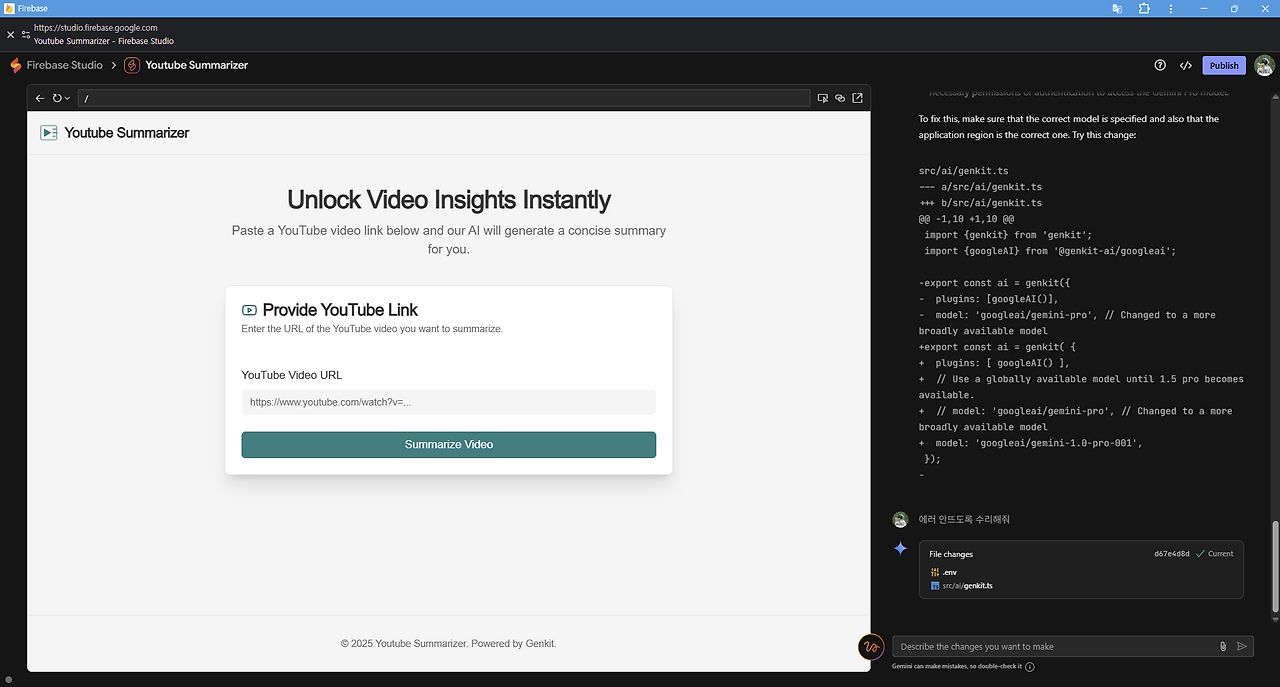Open the user profile avatar
Screen dimensions: 1280x687
pos(1264,65)
